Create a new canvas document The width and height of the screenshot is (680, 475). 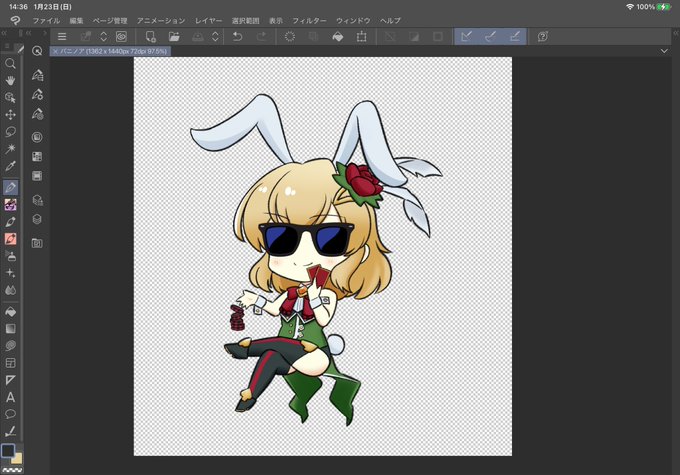(x=150, y=36)
